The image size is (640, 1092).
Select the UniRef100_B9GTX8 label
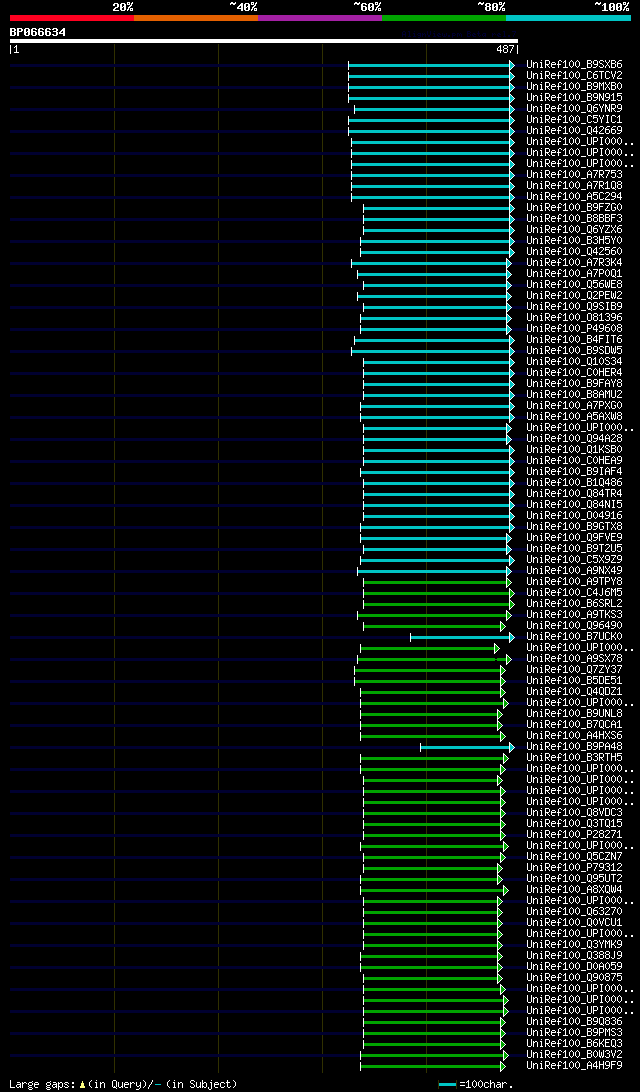pos(575,526)
